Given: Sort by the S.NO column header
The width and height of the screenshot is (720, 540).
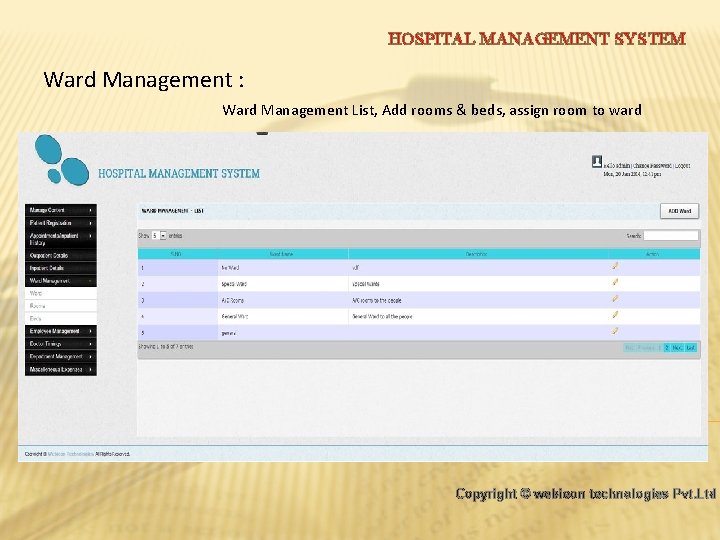Looking at the screenshot, I should pos(178,254).
